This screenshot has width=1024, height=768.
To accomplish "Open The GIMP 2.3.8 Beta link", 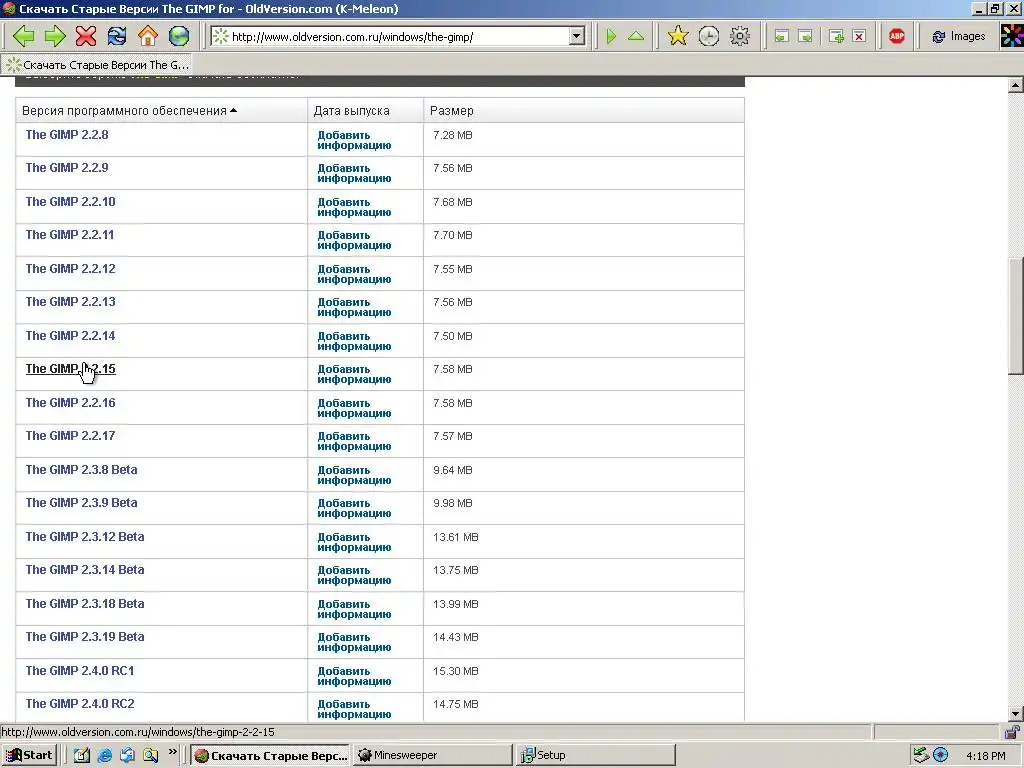I will [x=82, y=470].
